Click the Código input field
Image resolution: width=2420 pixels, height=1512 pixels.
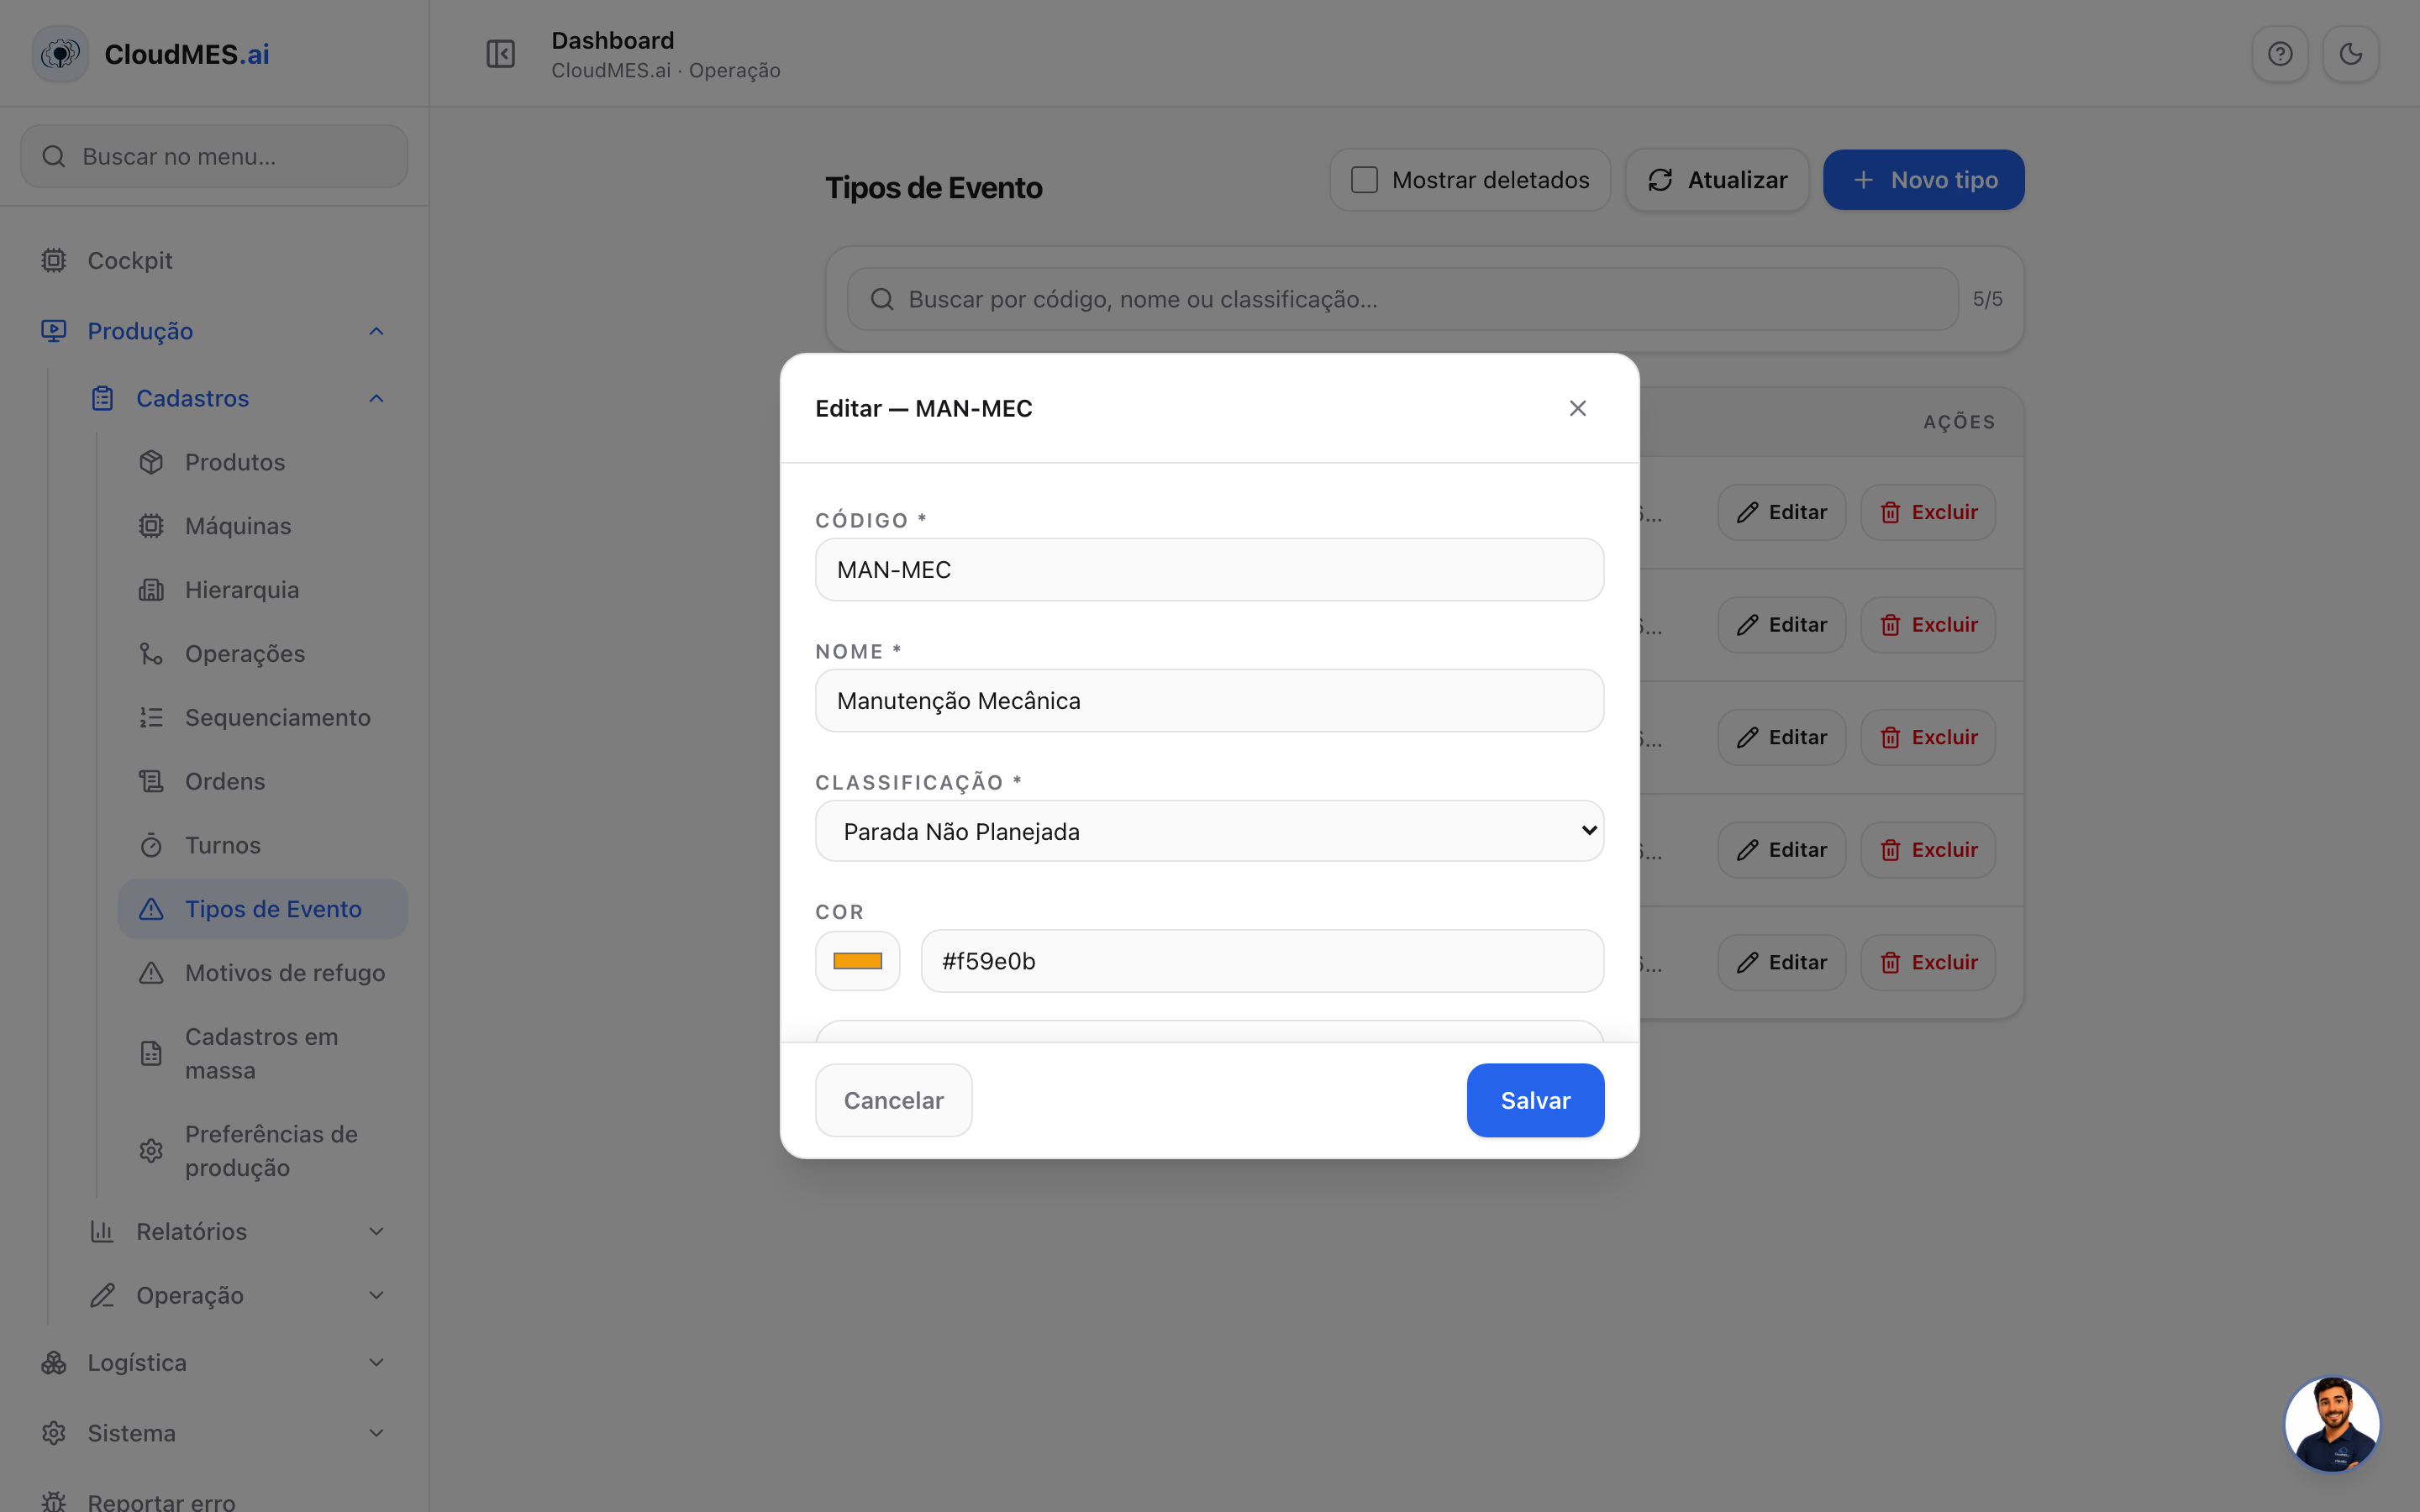pyautogui.click(x=1209, y=570)
